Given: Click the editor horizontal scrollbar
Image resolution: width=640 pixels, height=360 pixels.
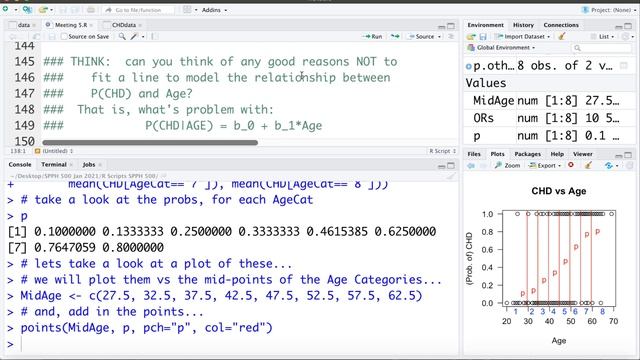Looking at the screenshot, I should 150,142.
